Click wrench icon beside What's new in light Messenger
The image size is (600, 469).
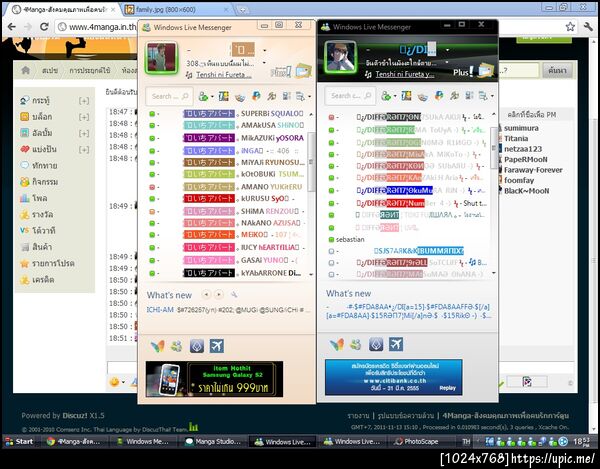[x=234, y=294]
